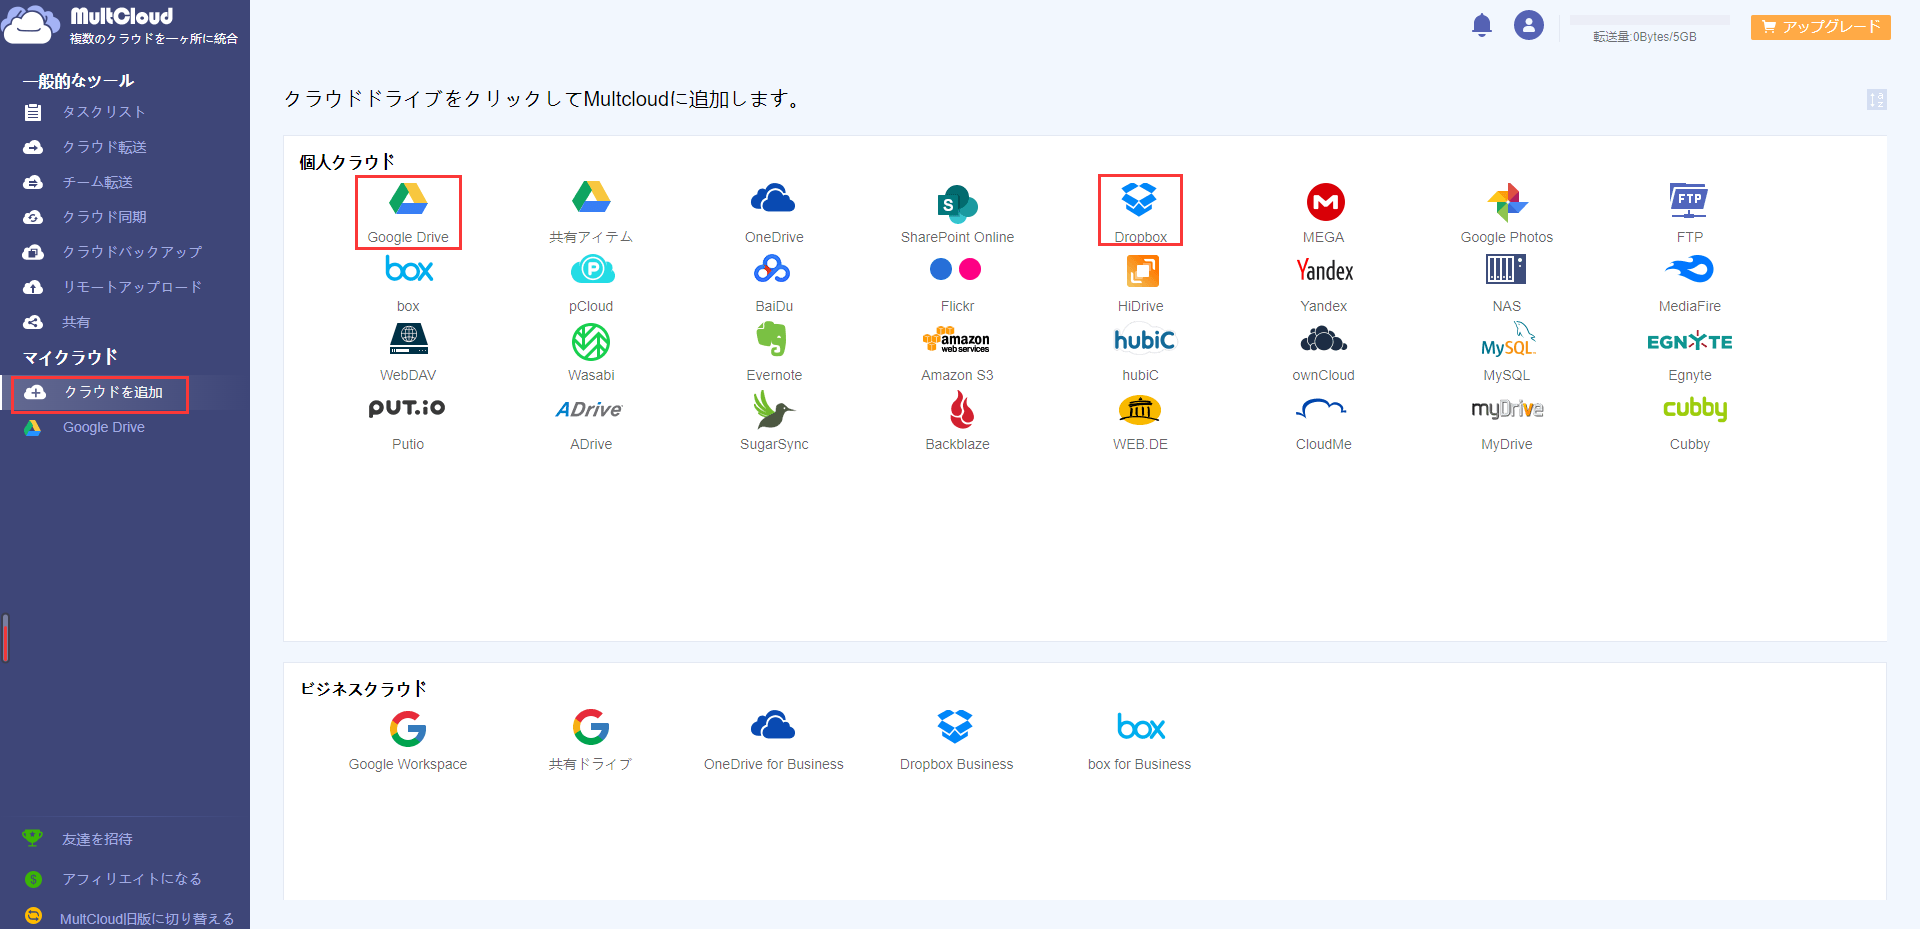Click MultCloud旧版に切り替える switch link
Screen dimensions: 1920x929
tap(146, 918)
